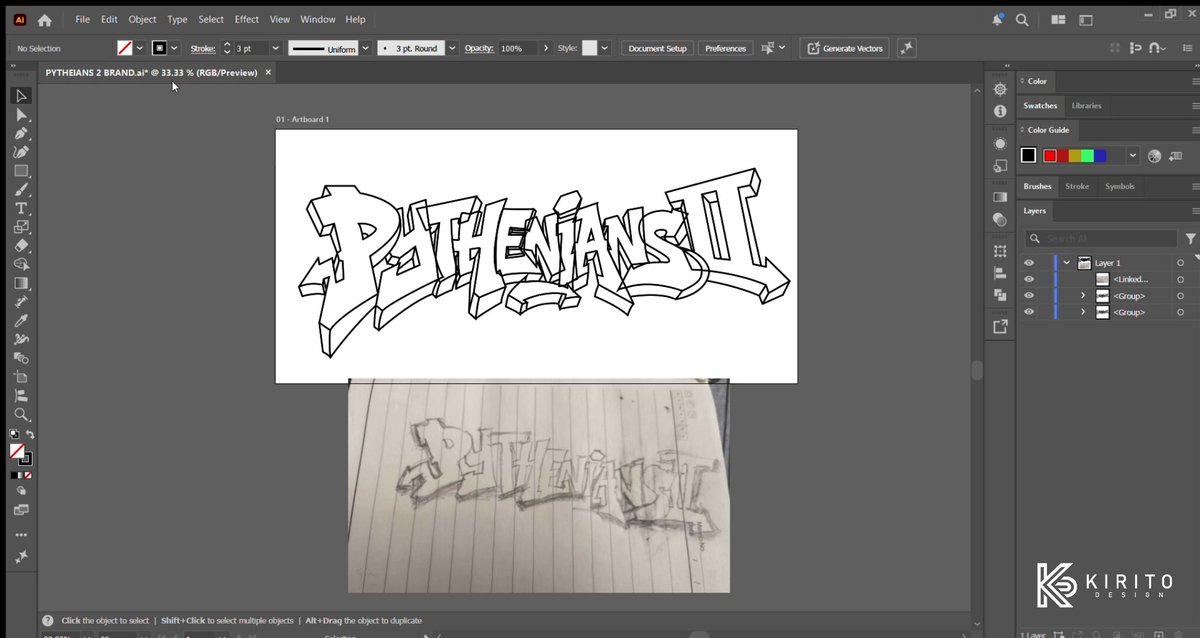Screen dimensions: 1200x638
Task: Click the Opacity value field
Action: click(518, 48)
